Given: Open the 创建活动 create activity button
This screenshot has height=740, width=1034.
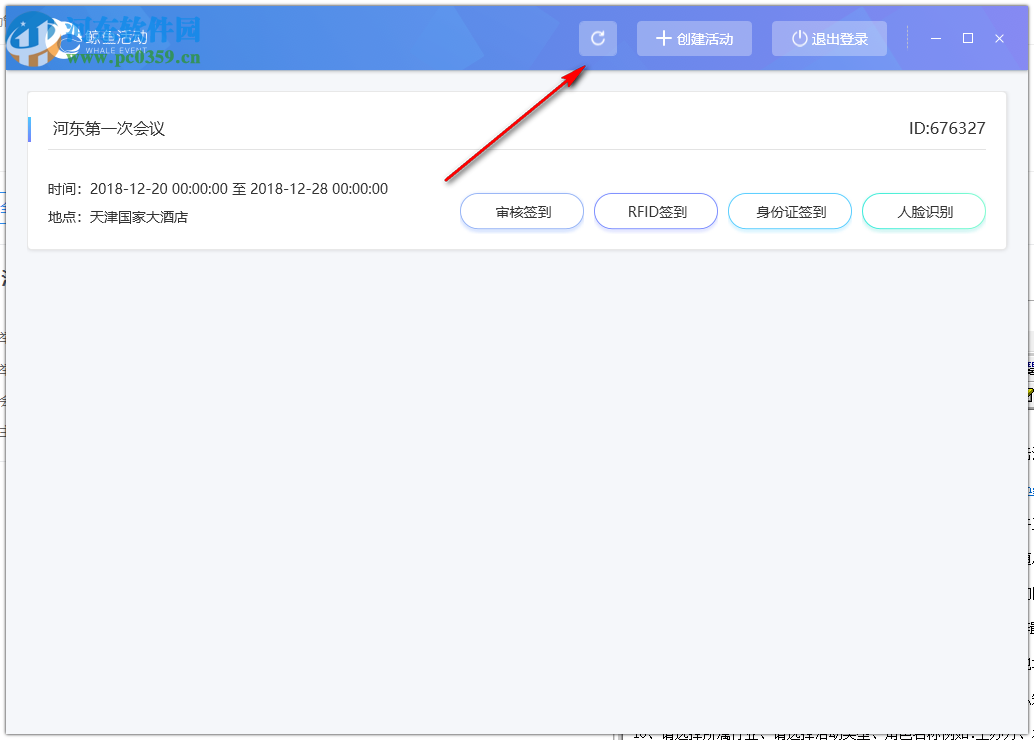Looking at the screenshot, I should tap(694, 38).
